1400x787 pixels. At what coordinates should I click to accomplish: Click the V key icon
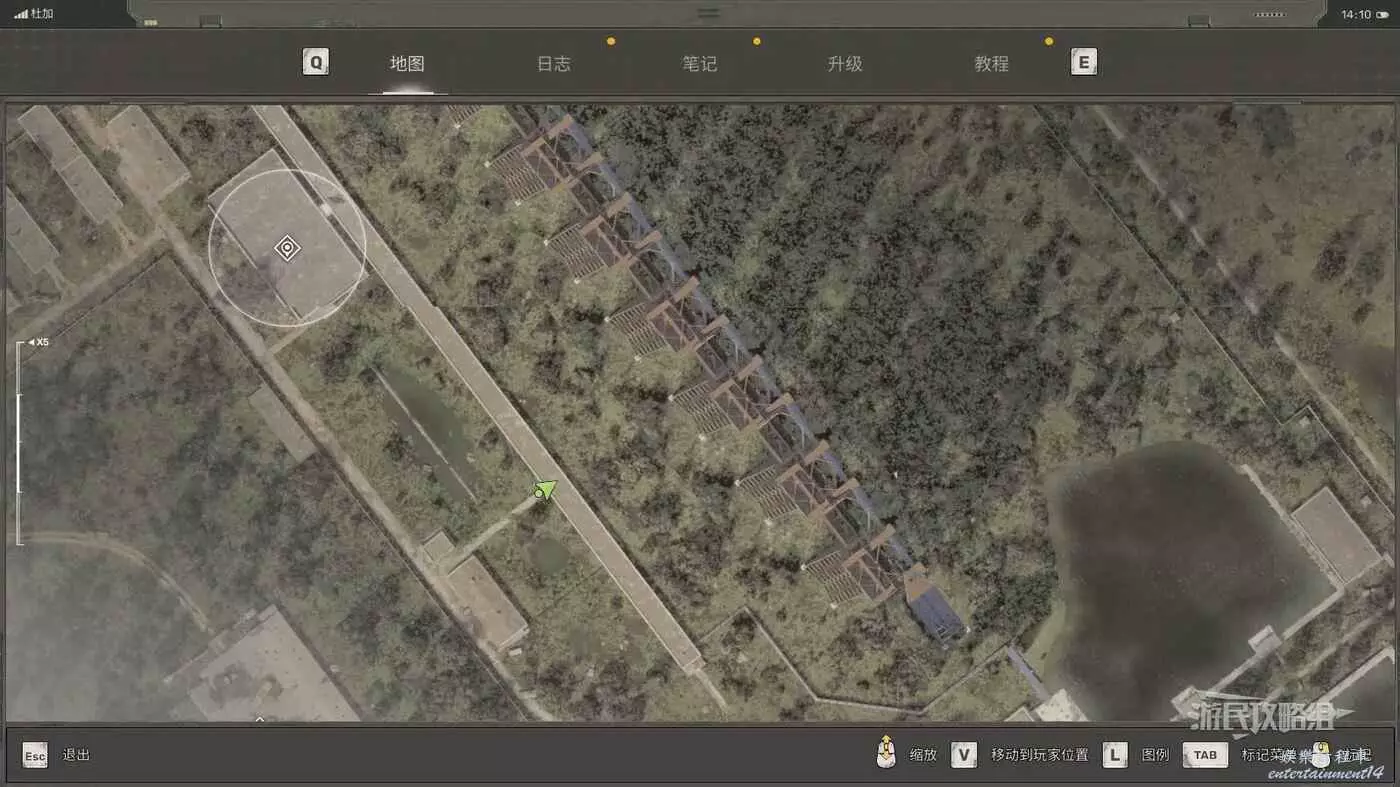pos(963,755)
